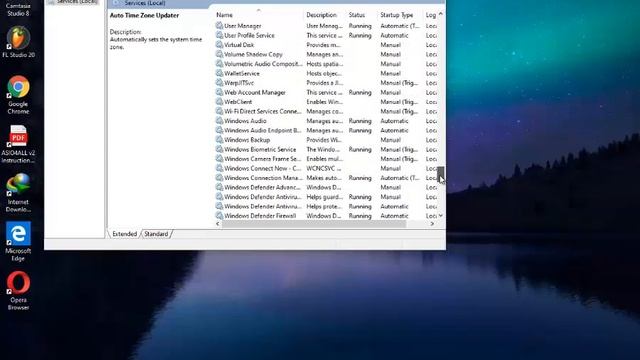
Task: Launch Google Chrome from desktop
Action: 18,95
